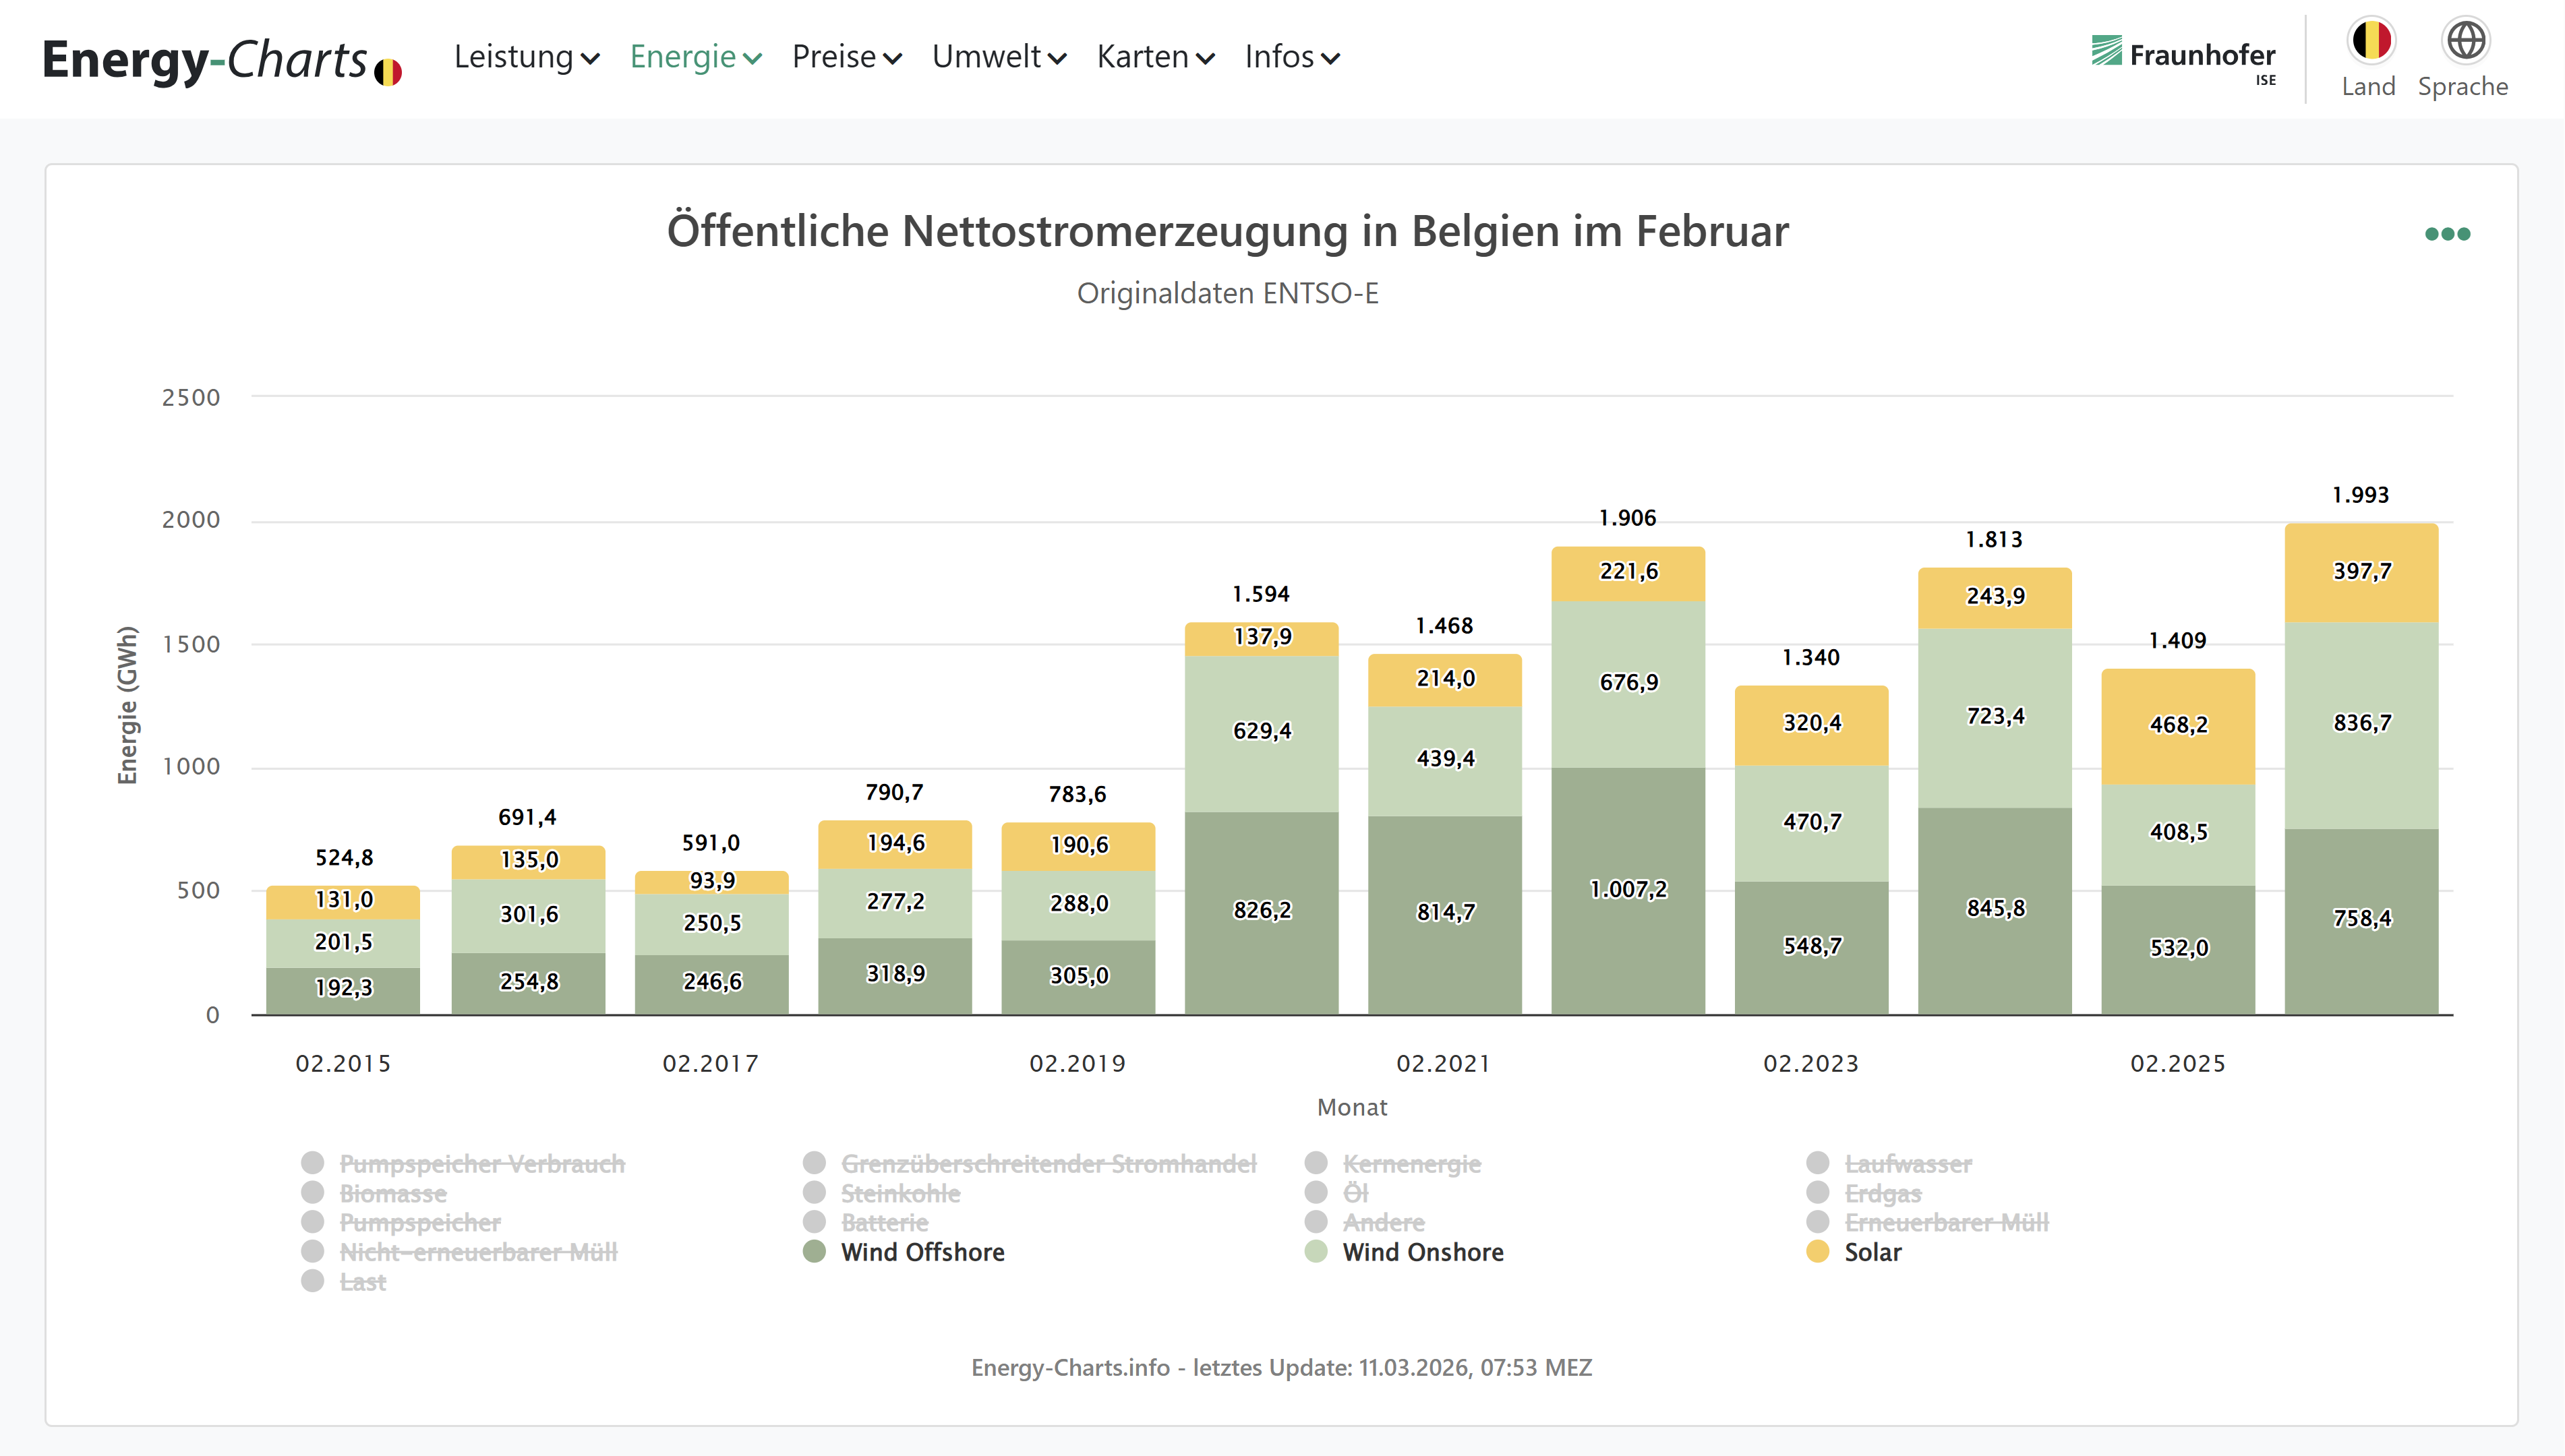Click the 02.2025 solar bar segment 468,2
This screenshot has height=1456, width=2565.
point(2177,725)
